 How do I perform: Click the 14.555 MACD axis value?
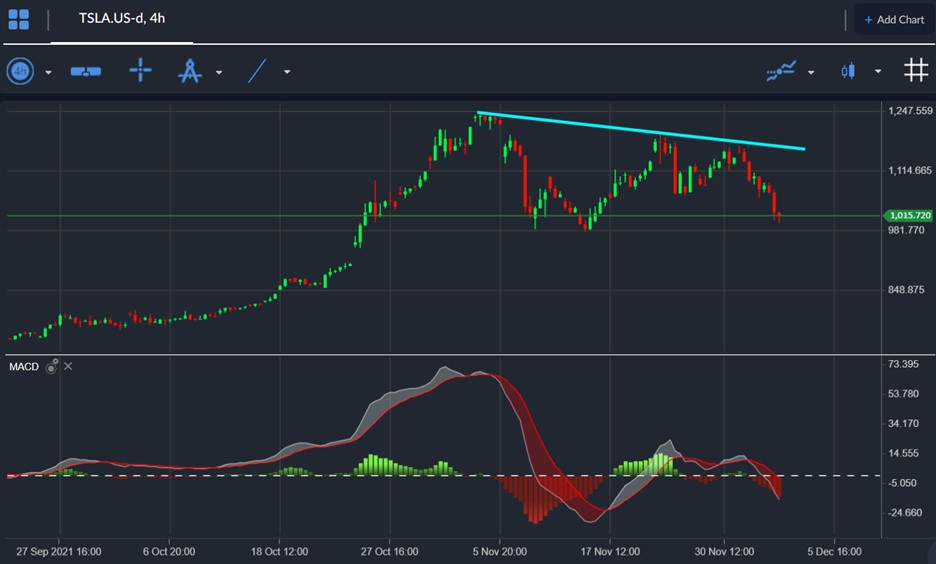[x=903, y=454]
